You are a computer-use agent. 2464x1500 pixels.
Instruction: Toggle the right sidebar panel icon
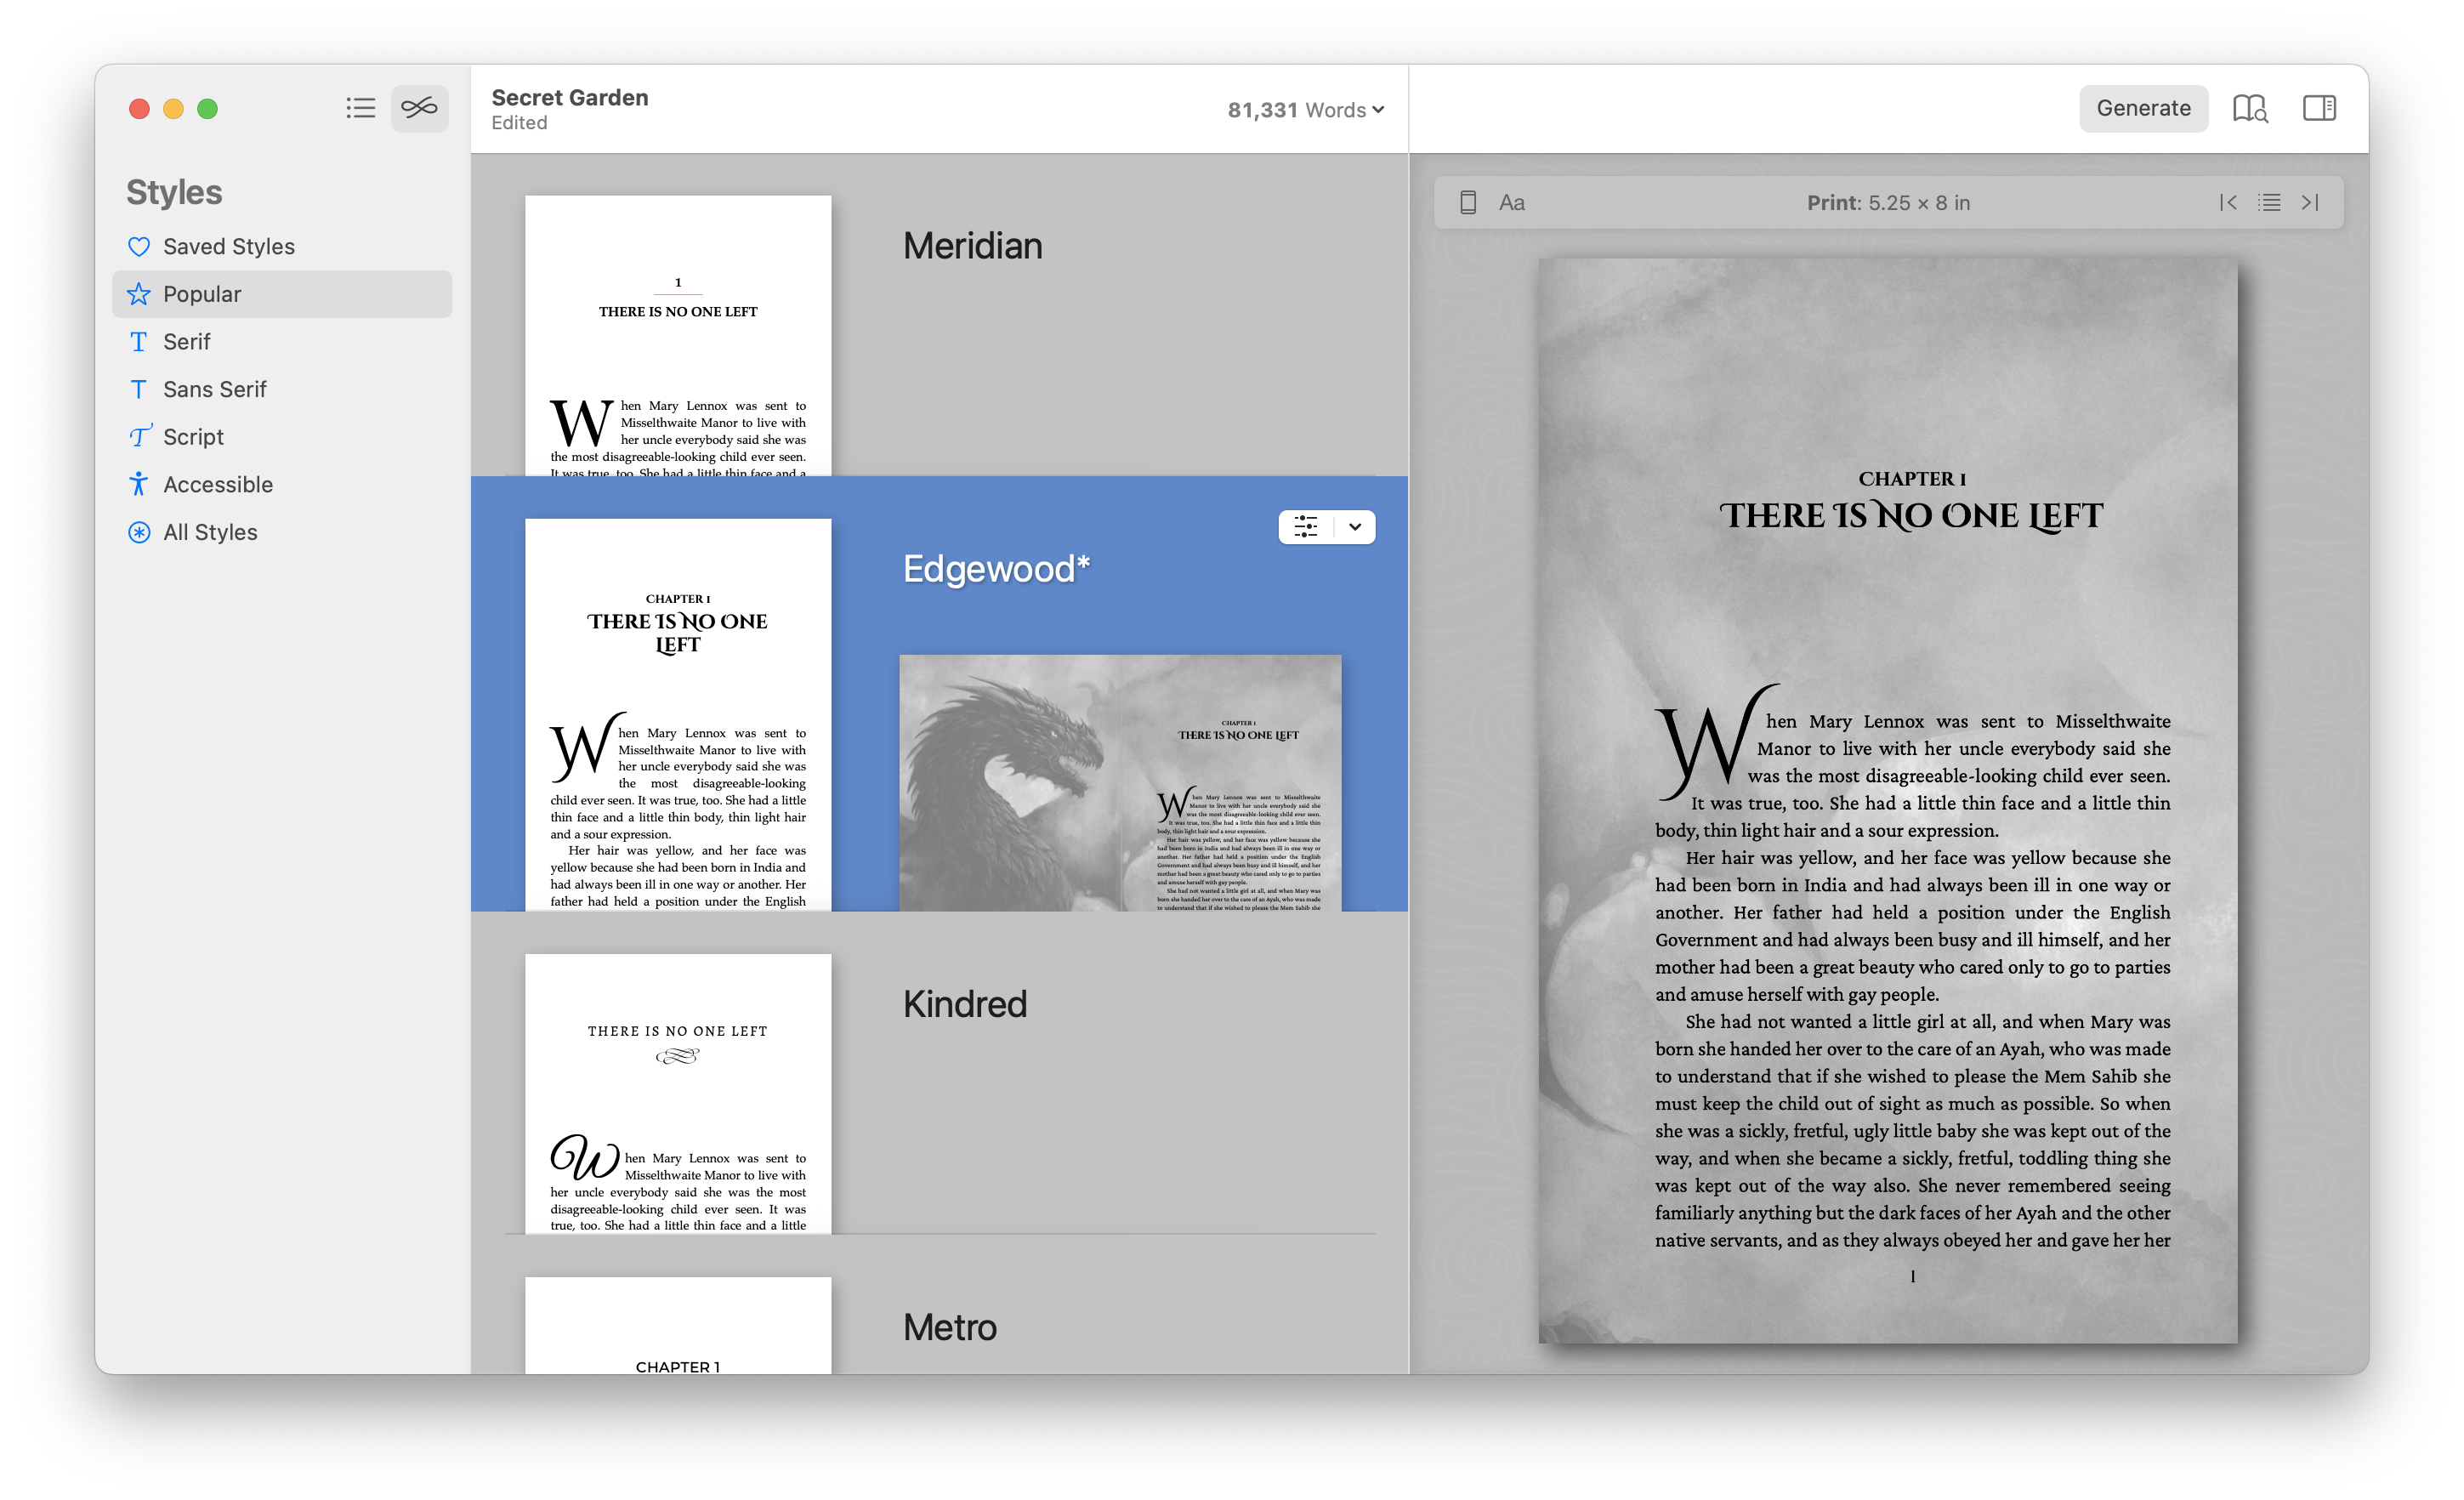click(2318, 108)
